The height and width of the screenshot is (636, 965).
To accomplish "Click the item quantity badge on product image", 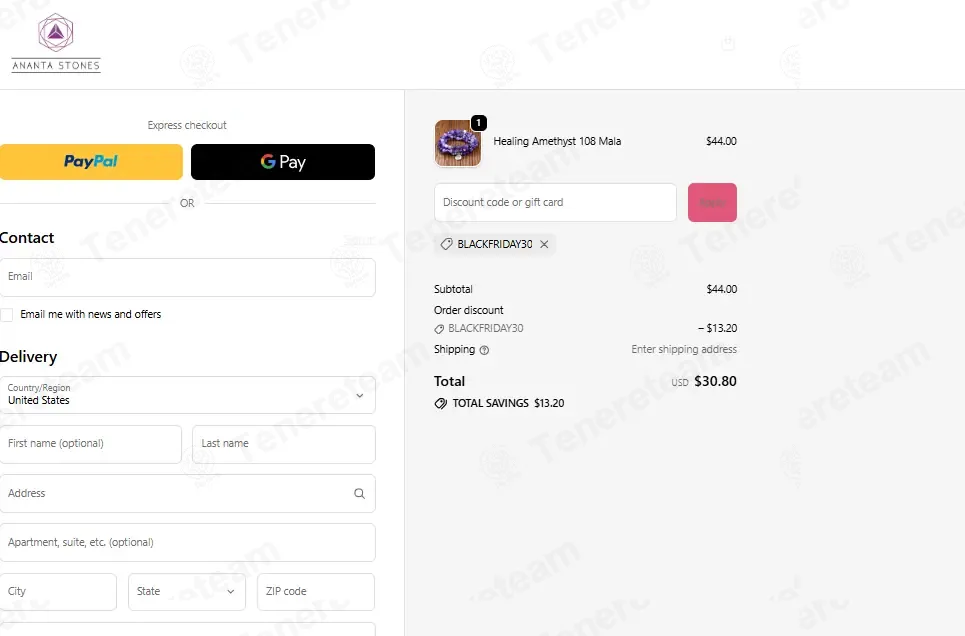I will (x=479, y=123).
